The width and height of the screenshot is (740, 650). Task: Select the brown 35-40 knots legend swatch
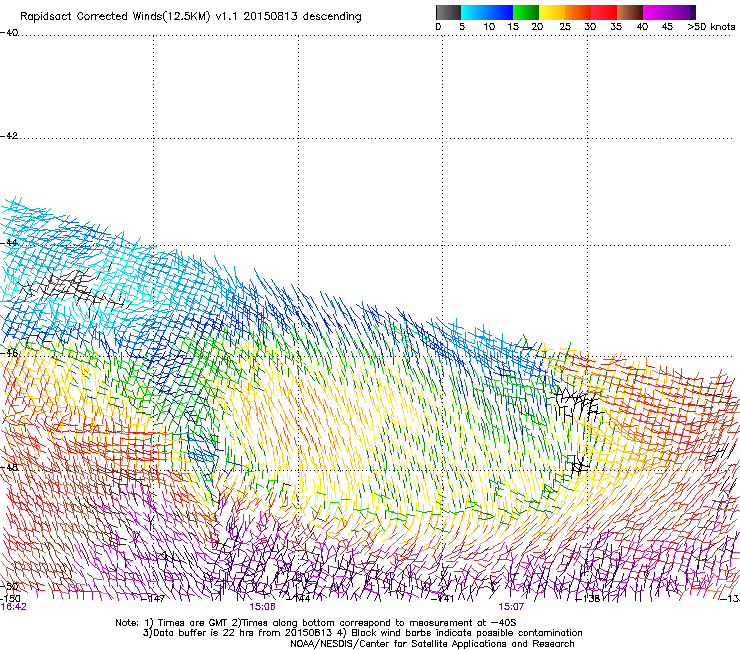click(630, 12)
